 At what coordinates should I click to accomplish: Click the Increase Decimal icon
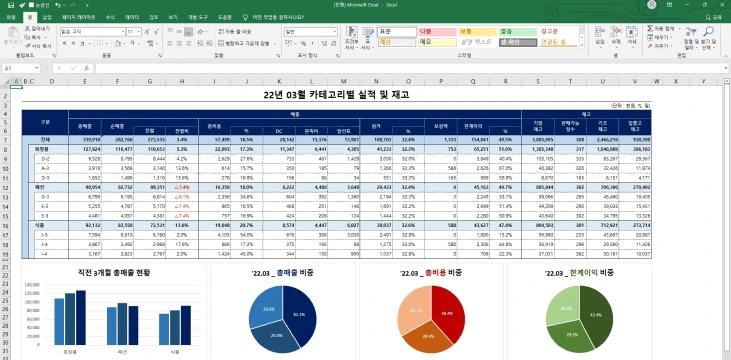pos(324,43)
